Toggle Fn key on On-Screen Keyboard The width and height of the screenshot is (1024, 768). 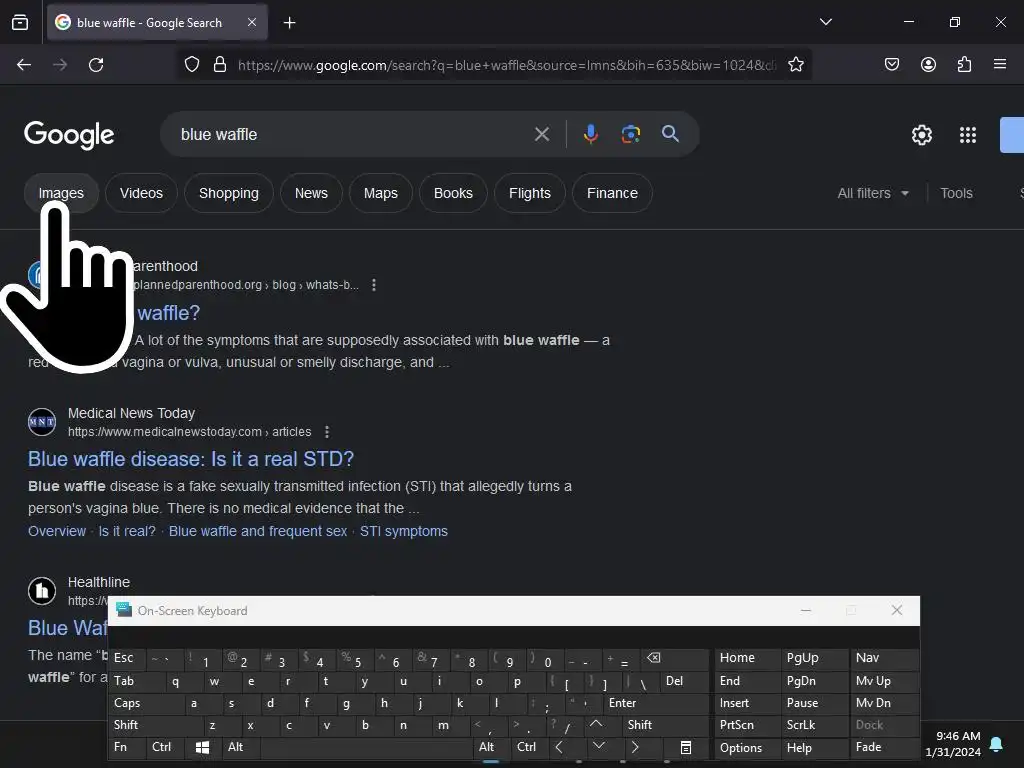tap(127, 747)
